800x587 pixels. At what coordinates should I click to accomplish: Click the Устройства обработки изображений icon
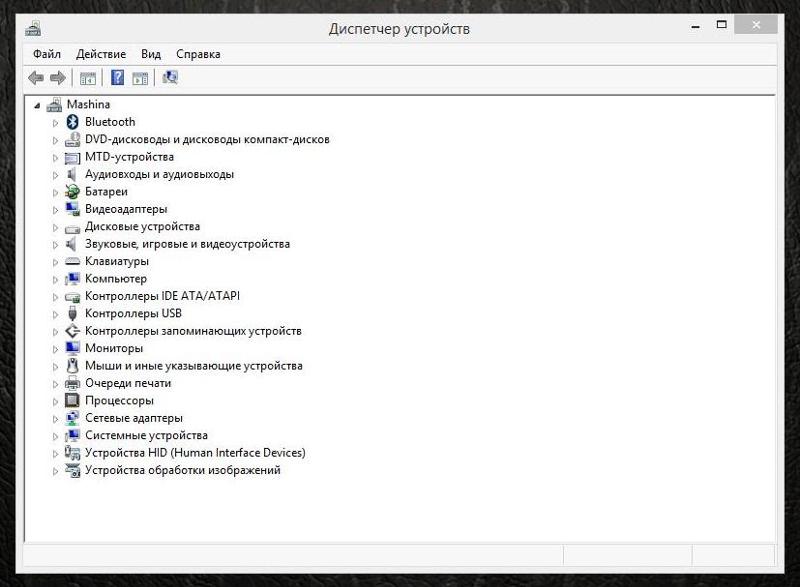click(x=72, y=470)
